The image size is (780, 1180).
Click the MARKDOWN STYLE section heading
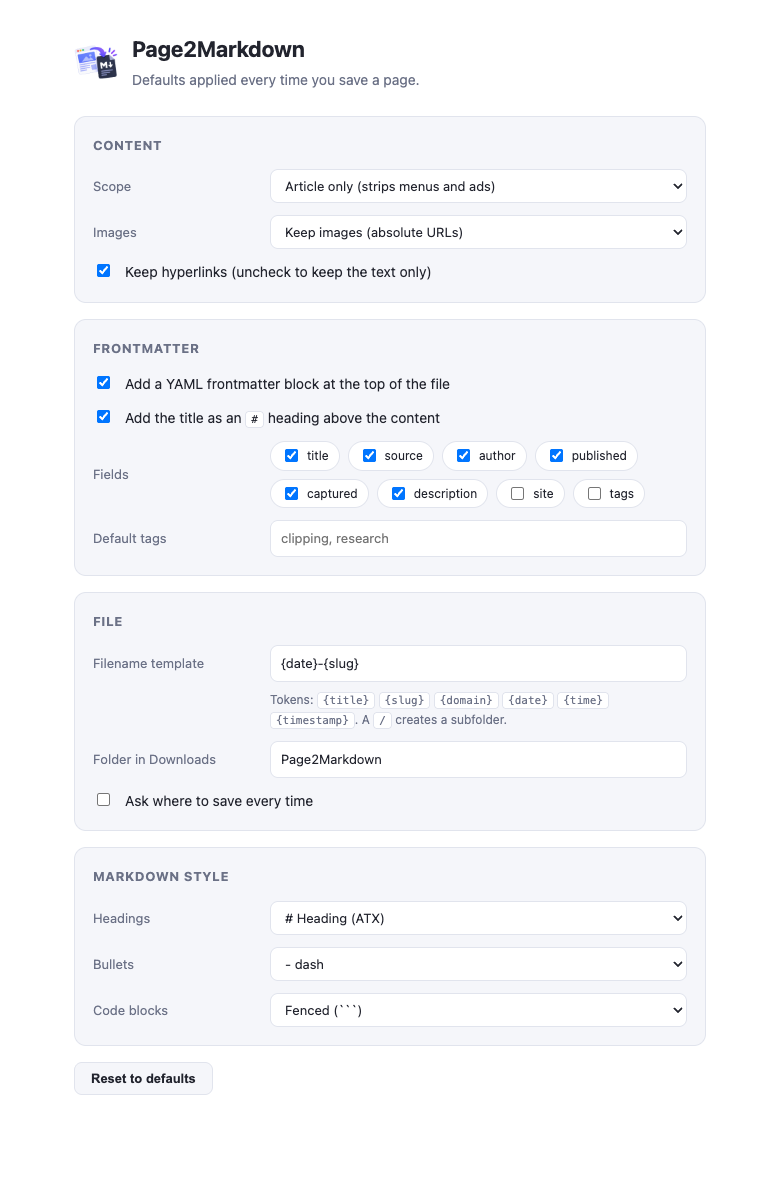coord(160,877)
